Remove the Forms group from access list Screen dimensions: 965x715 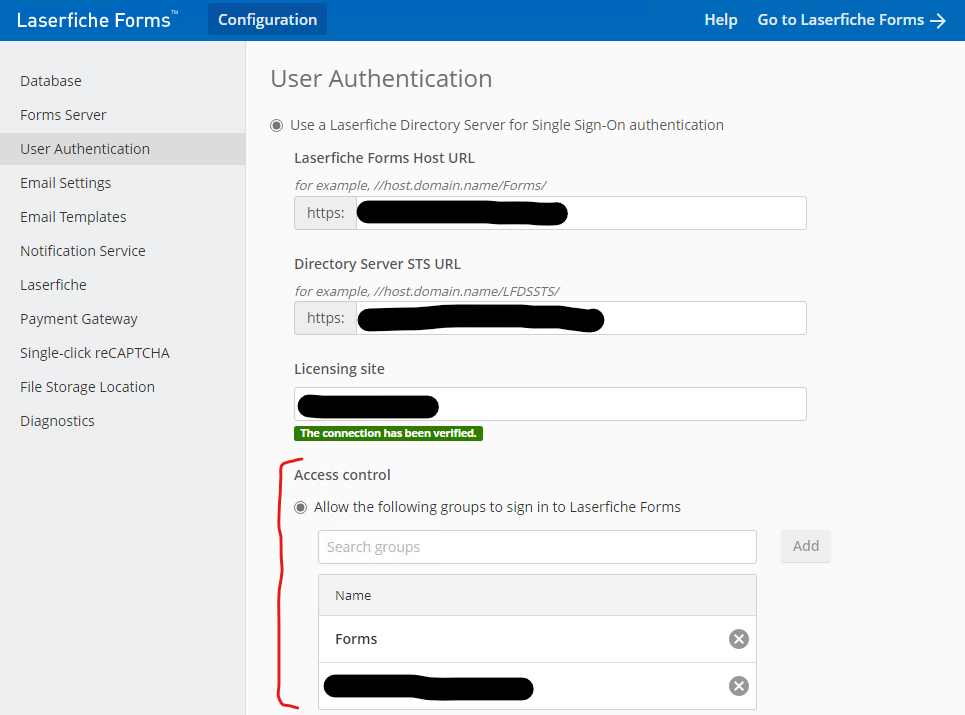coord(739,639)
